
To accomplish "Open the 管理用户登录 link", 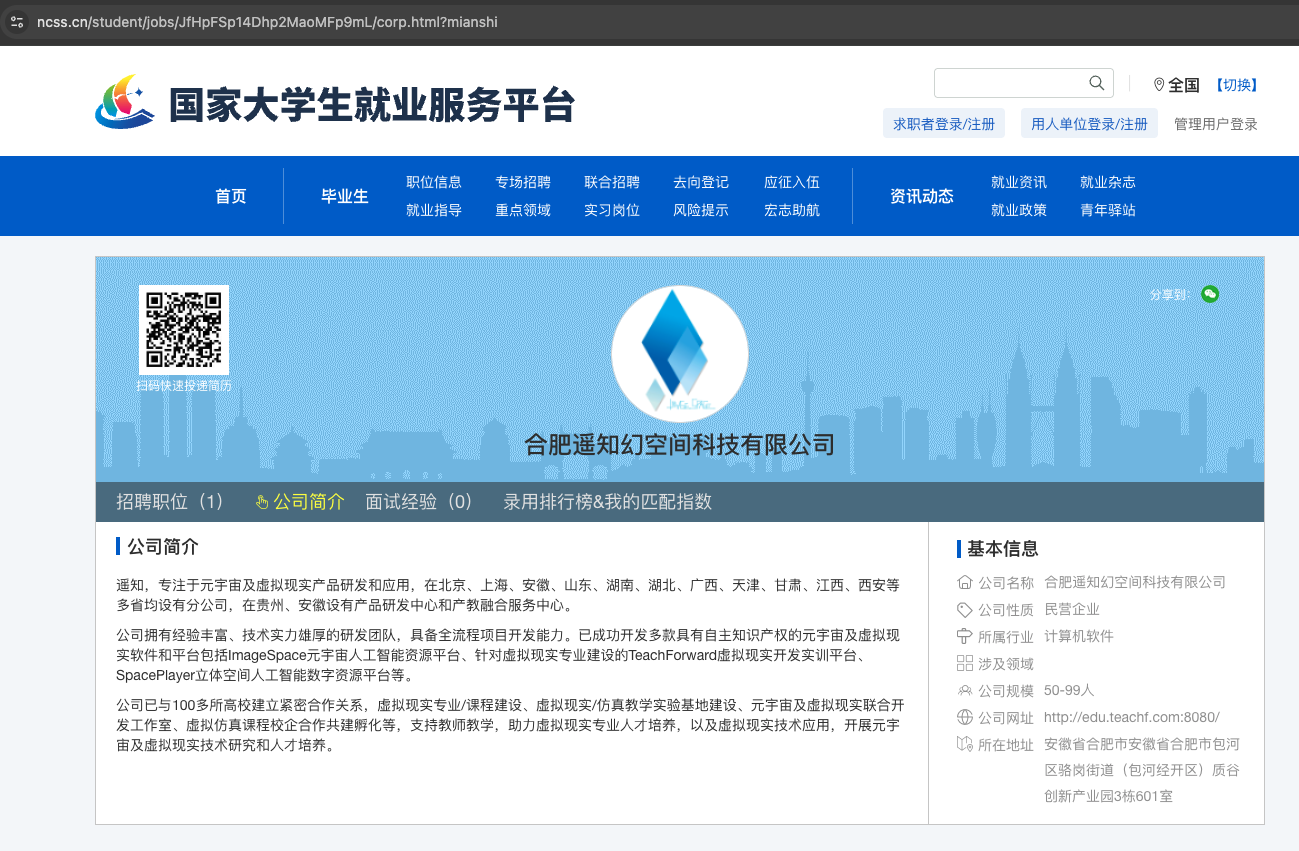I will click(x=1215, y=124).
